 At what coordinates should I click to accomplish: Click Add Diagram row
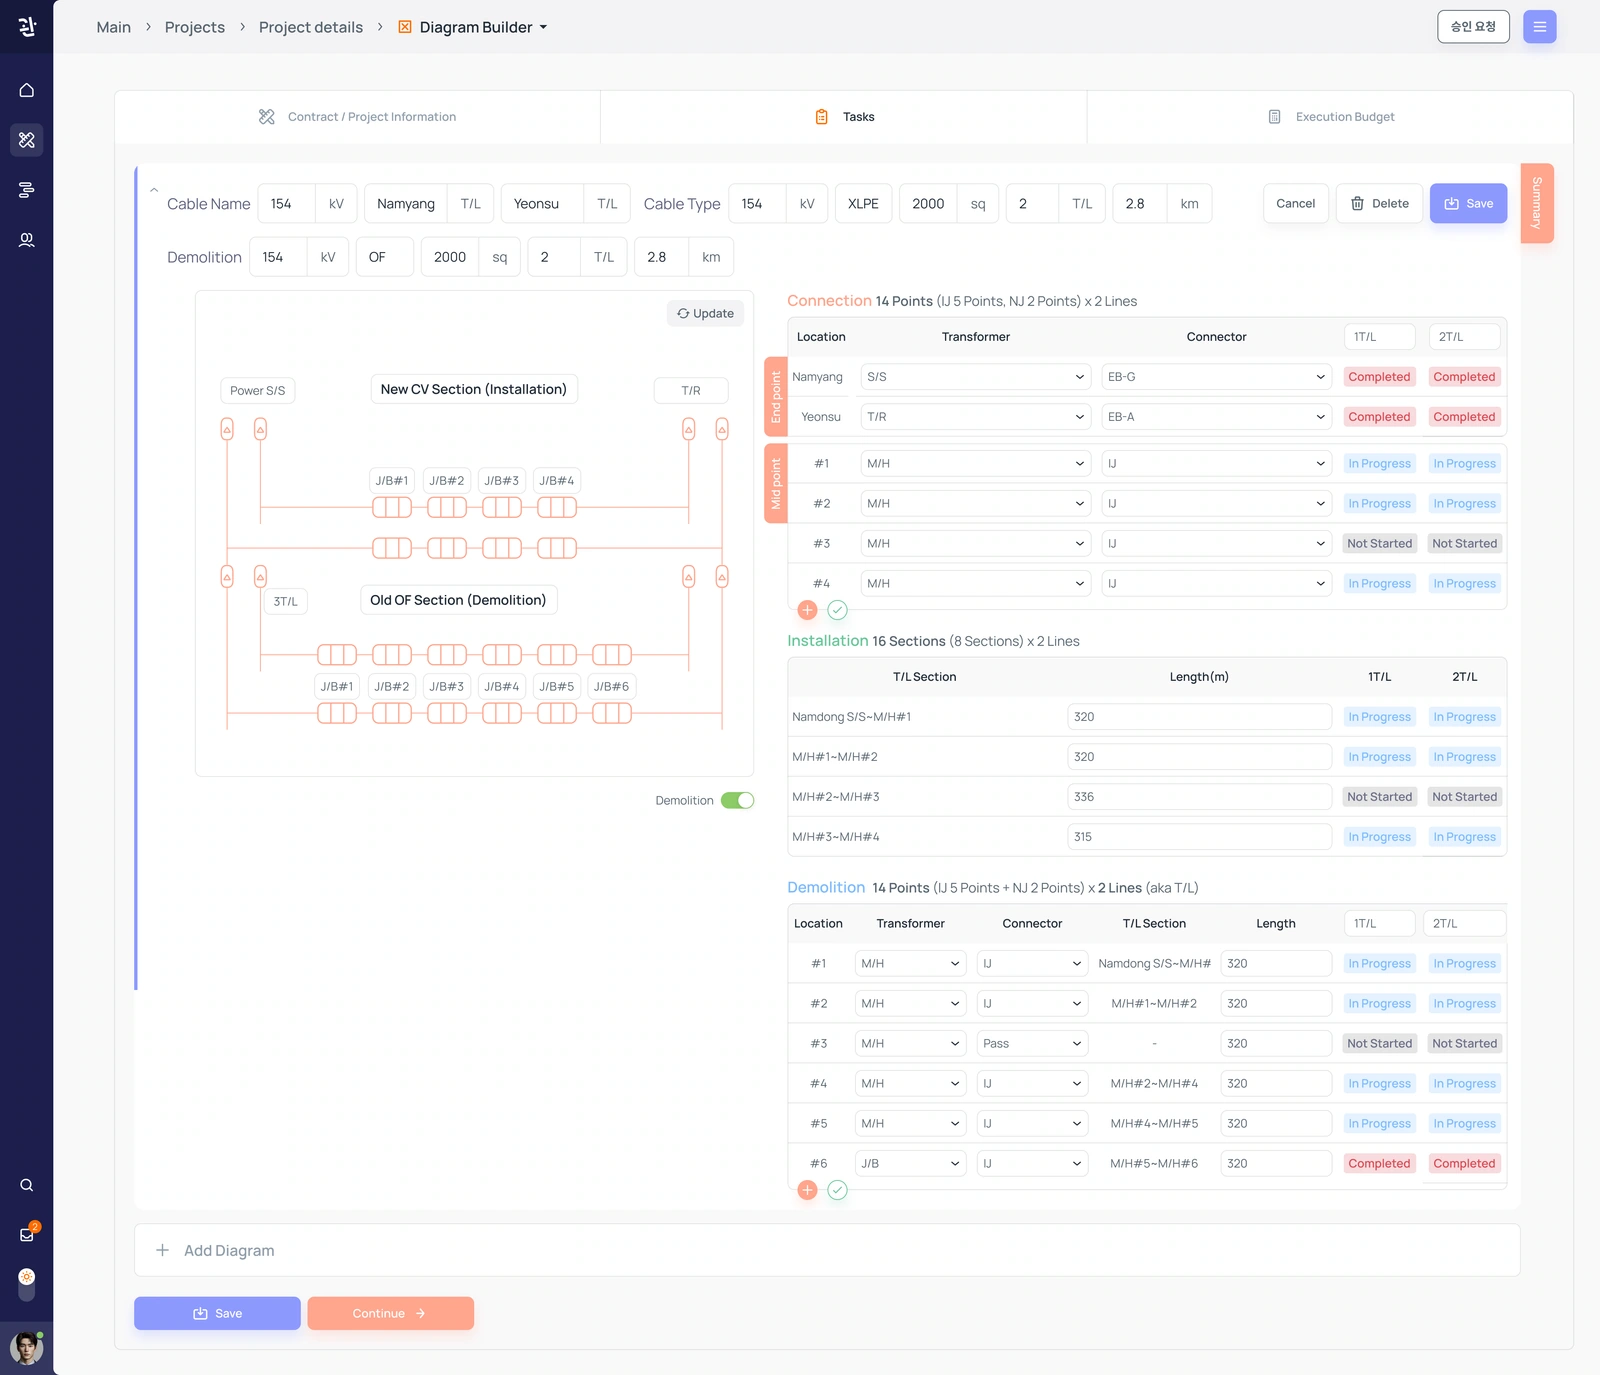click(x=827, y=1251)
